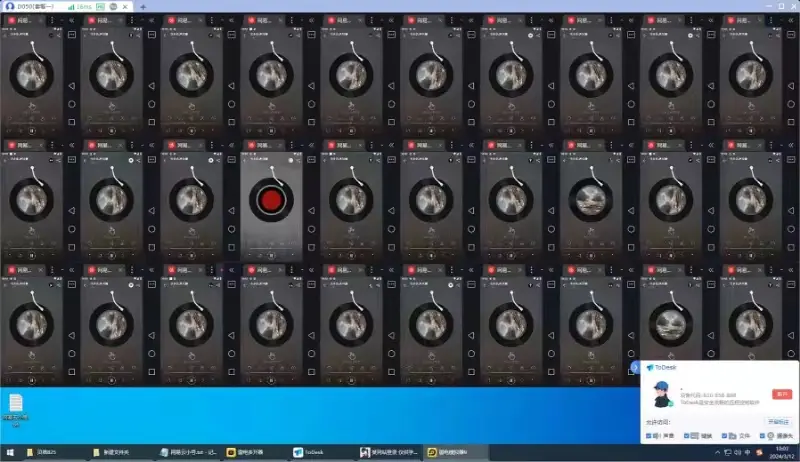
Task: Select 网易 tab in top-row second emulator
Action: pos(103,20)
